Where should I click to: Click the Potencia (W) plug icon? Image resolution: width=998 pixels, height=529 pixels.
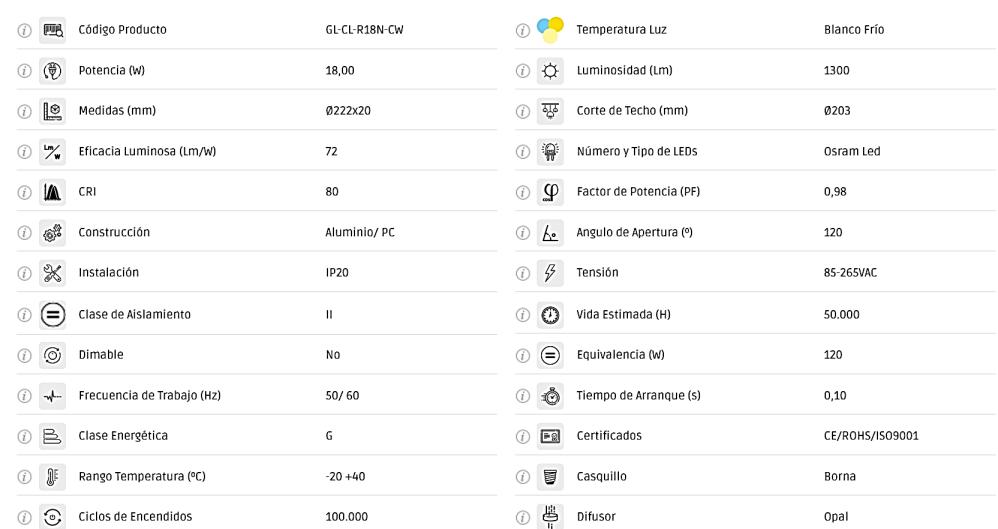[x=52, y=71]
